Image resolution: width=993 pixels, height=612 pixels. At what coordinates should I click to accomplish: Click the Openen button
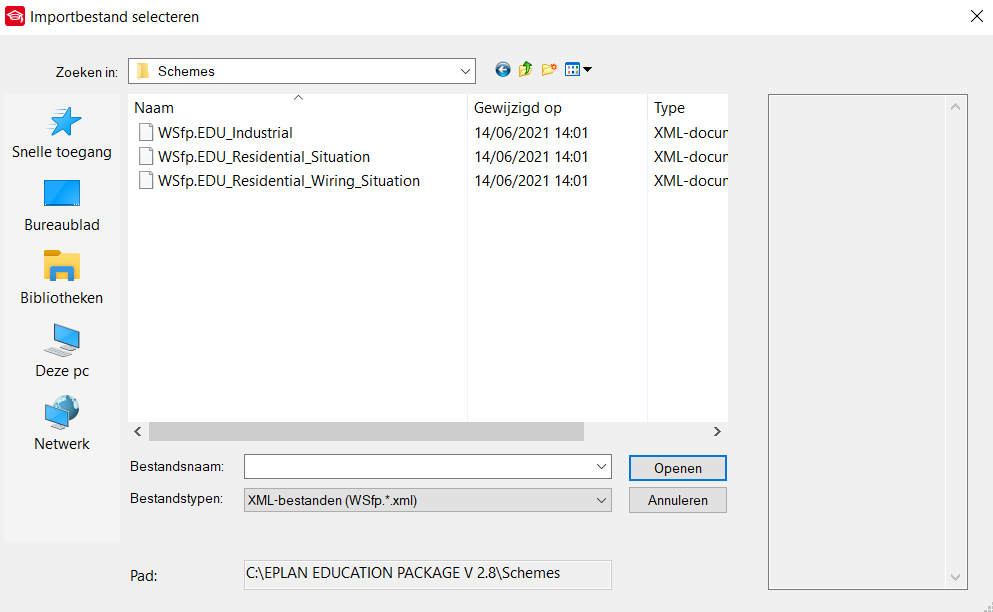pyautogui.click(x=678, y=468)
